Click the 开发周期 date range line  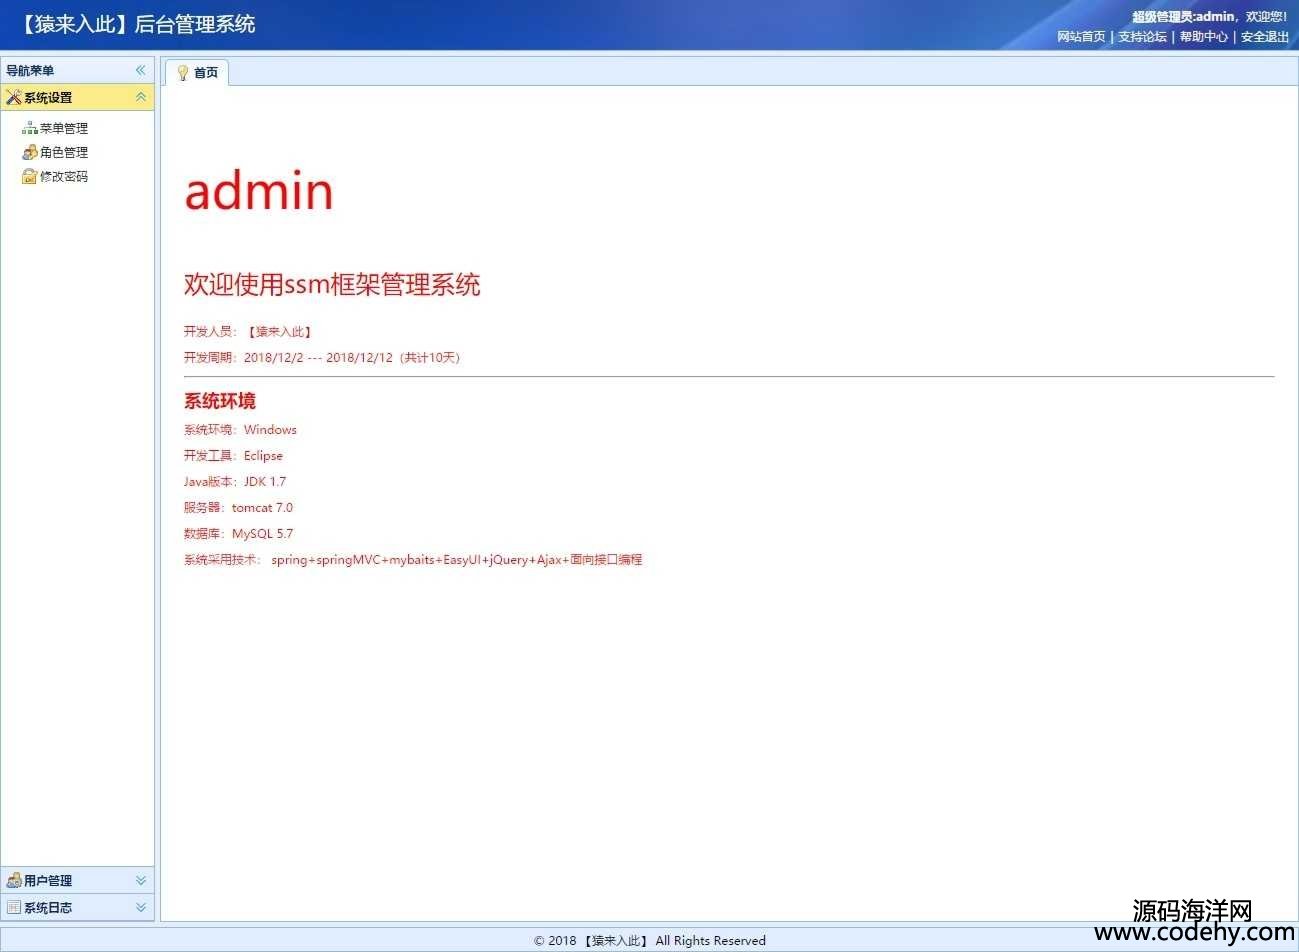(322, 357)
